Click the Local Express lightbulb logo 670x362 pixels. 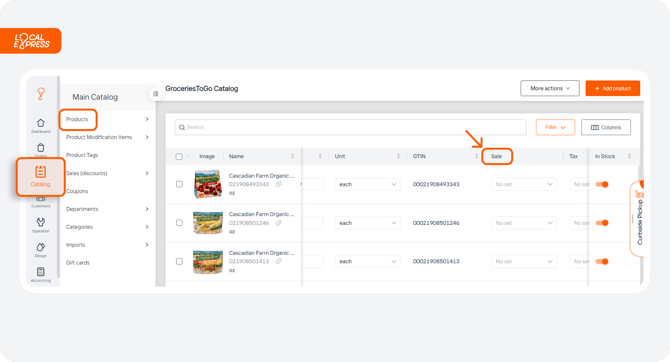pos(41,94)
